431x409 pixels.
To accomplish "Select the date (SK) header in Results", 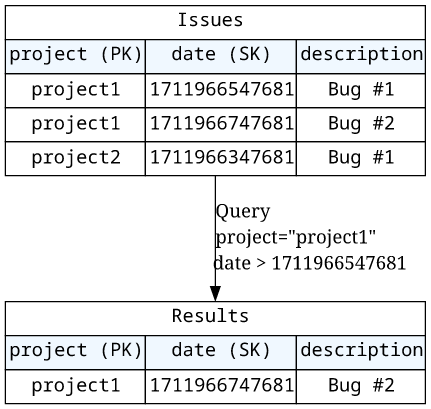I will 221,353.
